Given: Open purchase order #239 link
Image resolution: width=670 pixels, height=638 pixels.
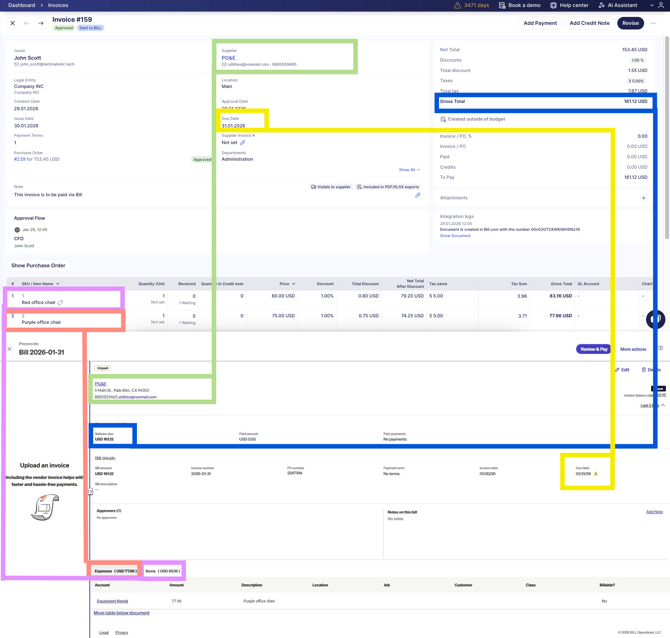Looking at the screenshot, I should coord(20,159).
